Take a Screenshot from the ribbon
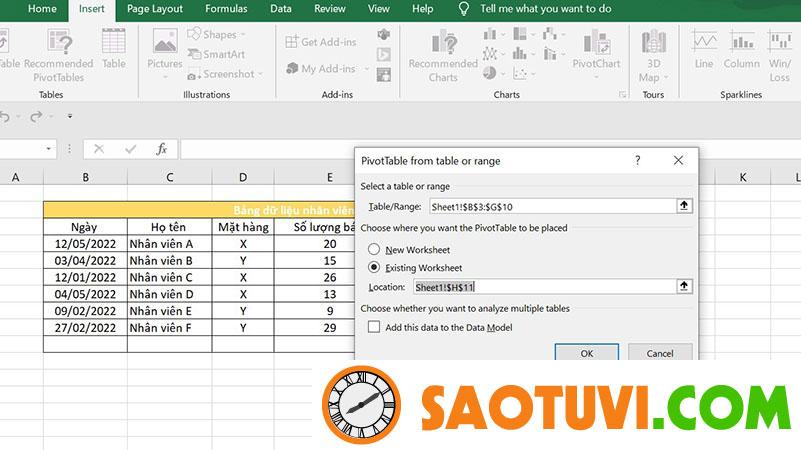 pos(221,74)
